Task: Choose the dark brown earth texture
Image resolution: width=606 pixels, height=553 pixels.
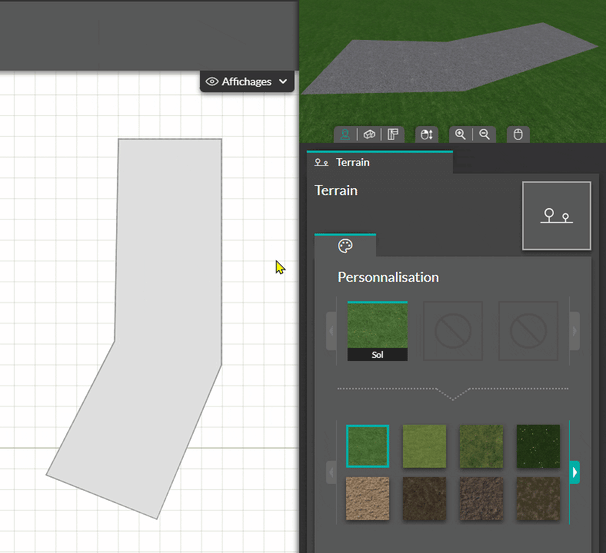Action: tap(424, 499)
